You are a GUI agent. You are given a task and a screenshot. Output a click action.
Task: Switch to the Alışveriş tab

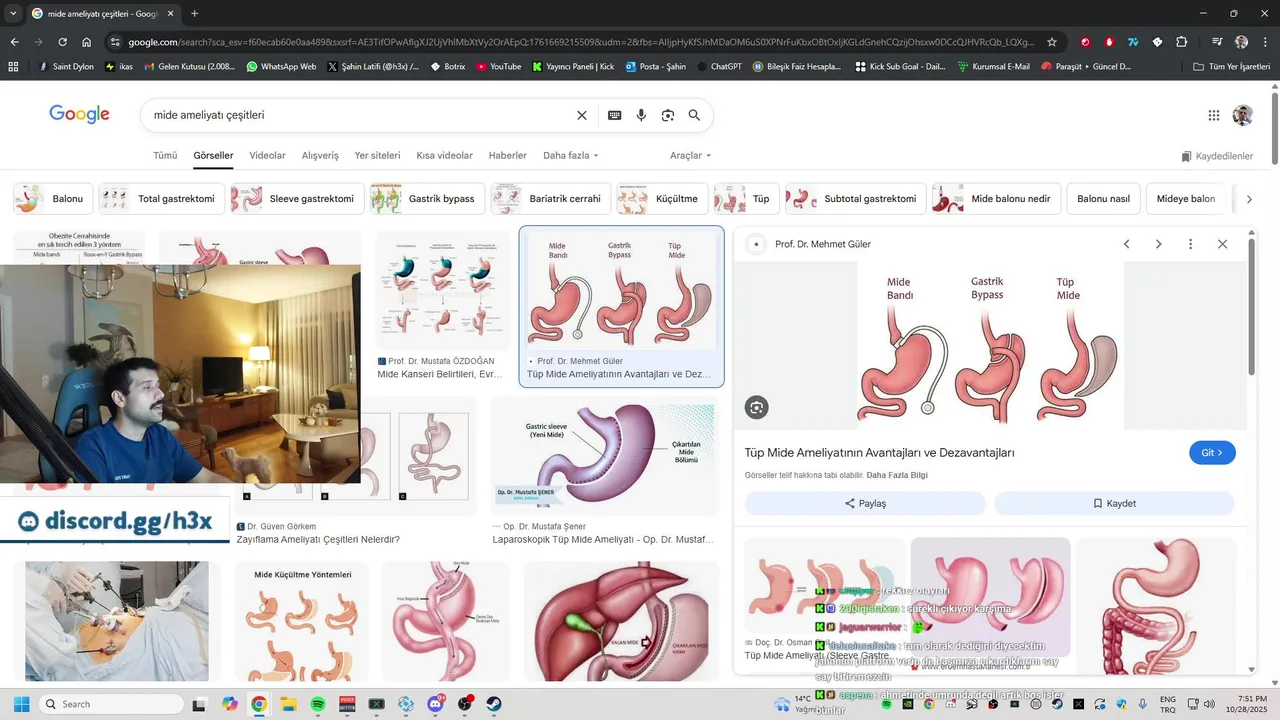[320, 156]
